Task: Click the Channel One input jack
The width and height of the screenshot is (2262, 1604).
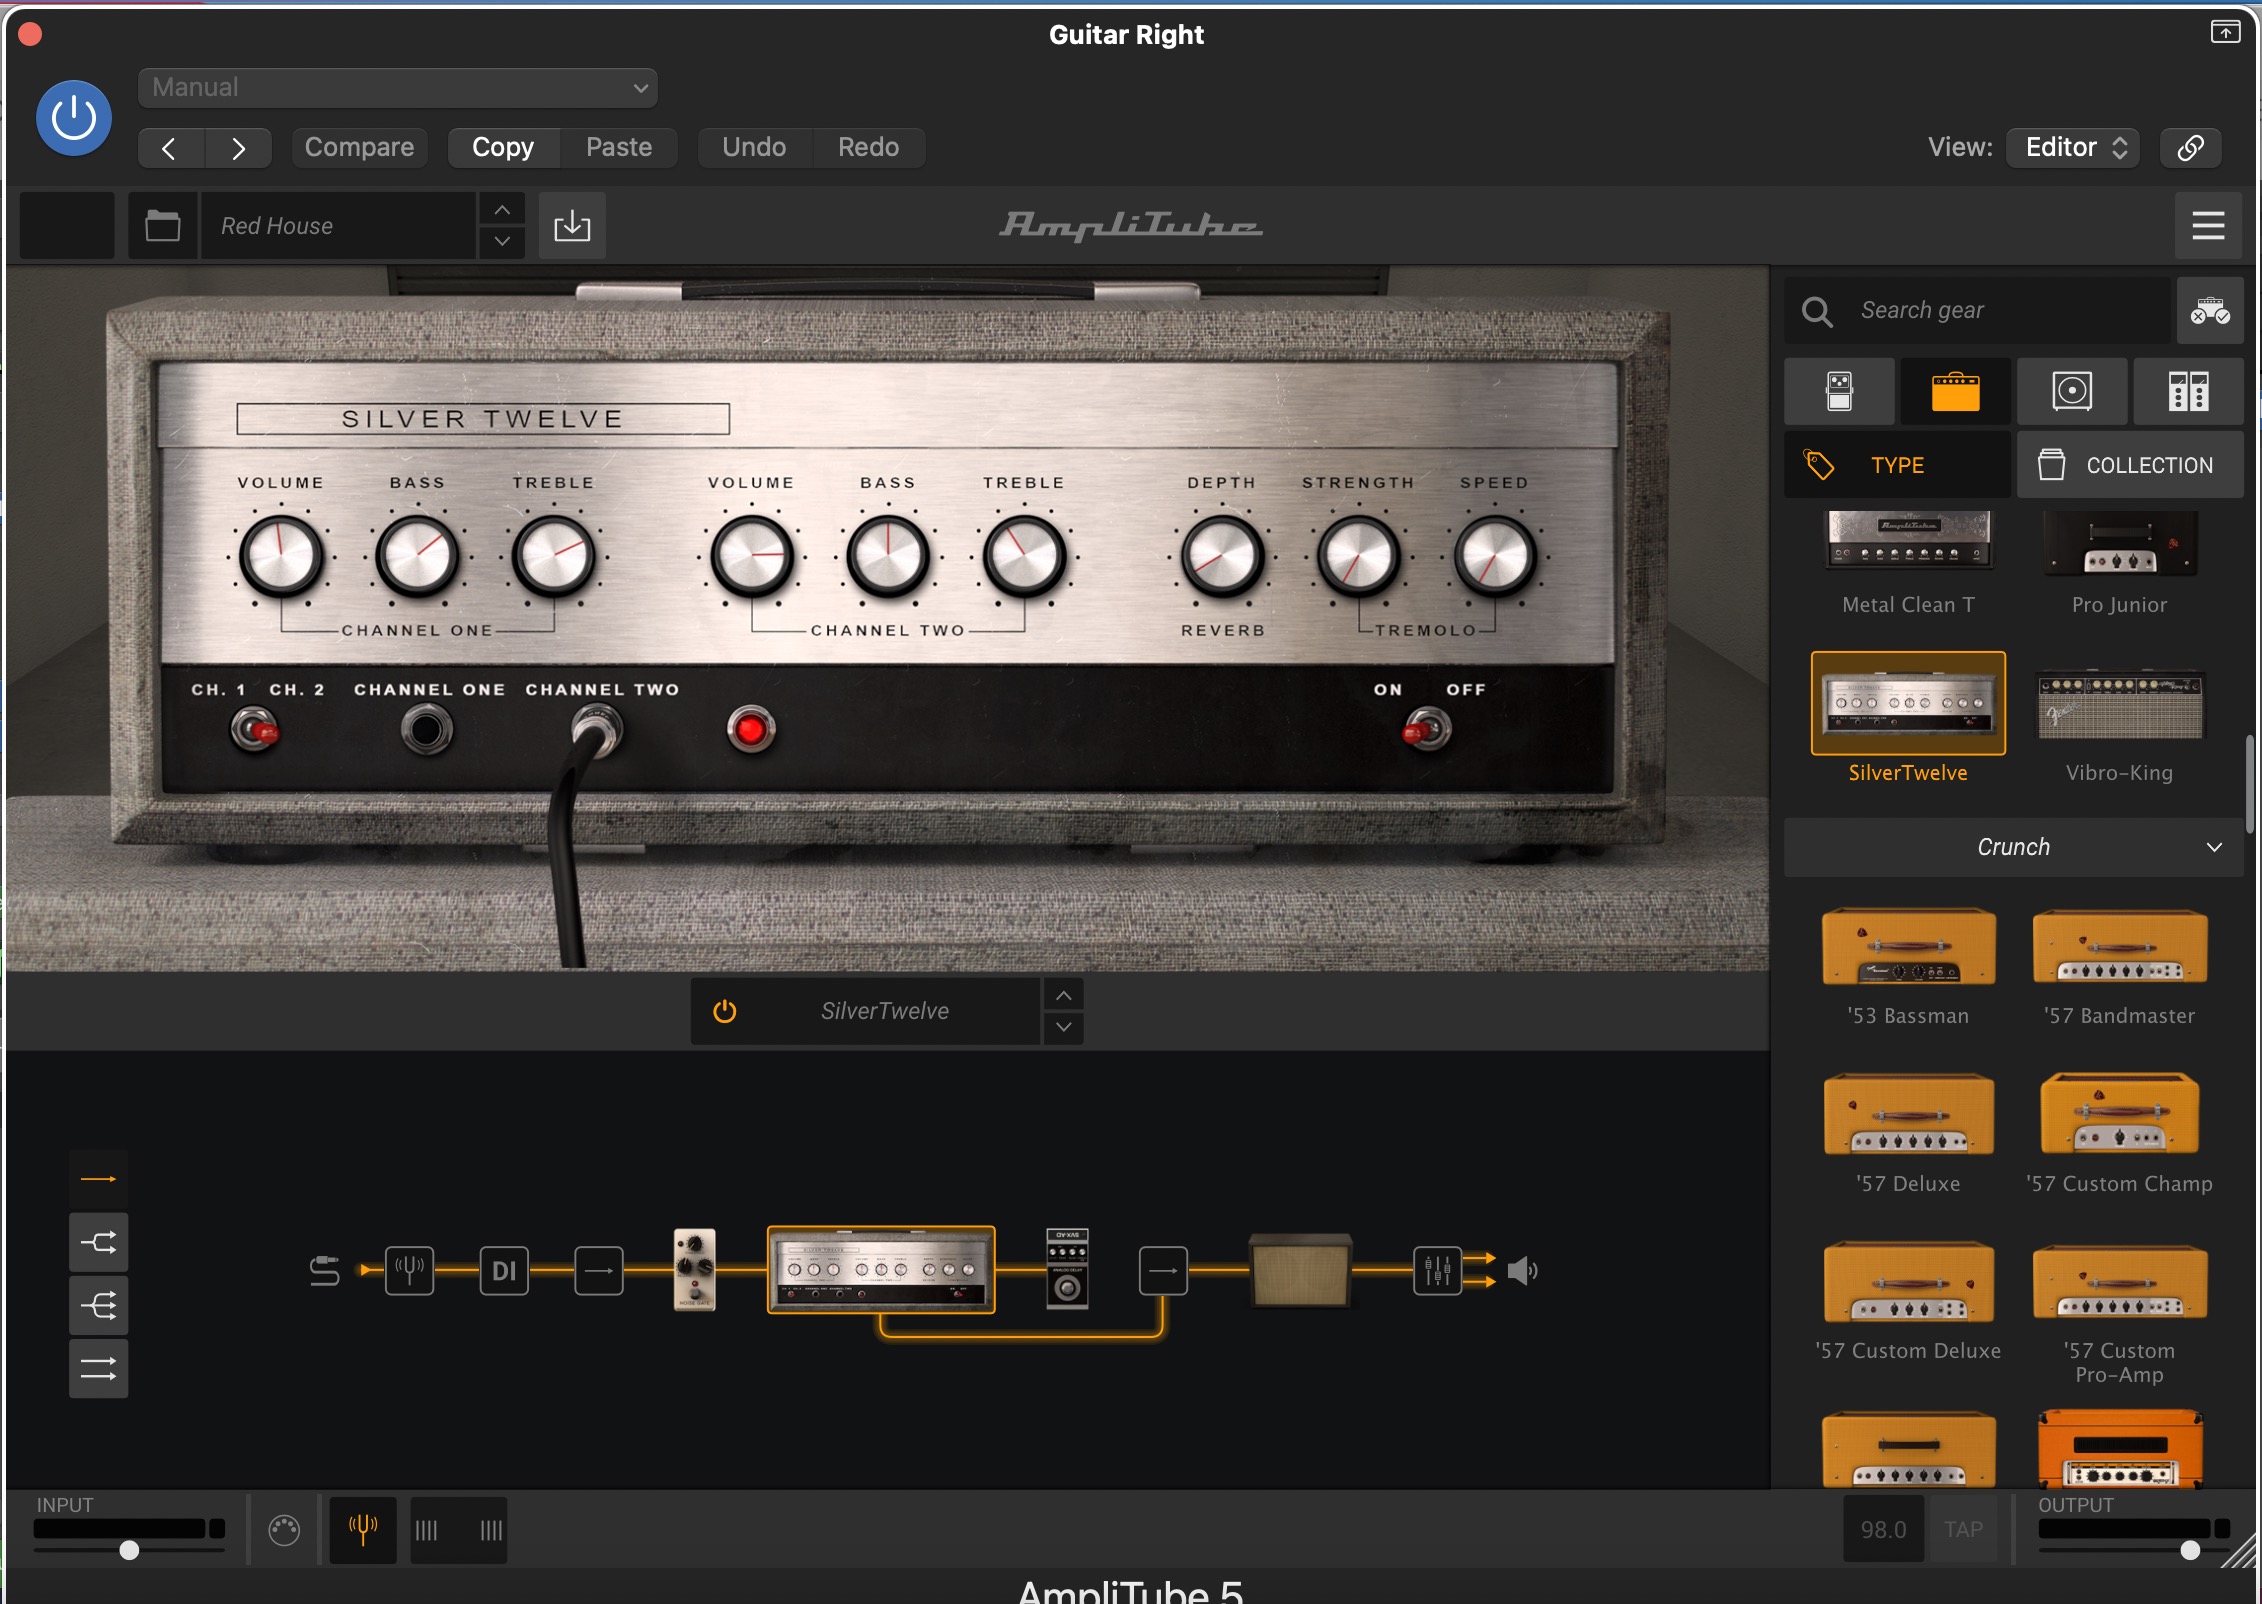Action: tap(426, 730)
